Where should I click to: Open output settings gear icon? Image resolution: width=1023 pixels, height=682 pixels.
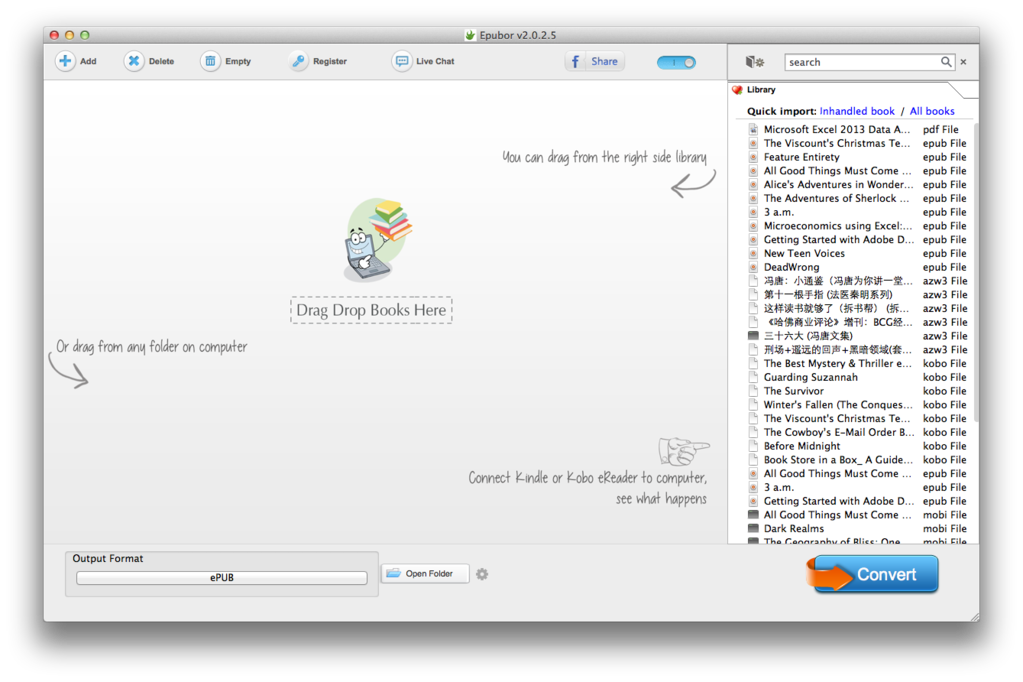[481, 574]
